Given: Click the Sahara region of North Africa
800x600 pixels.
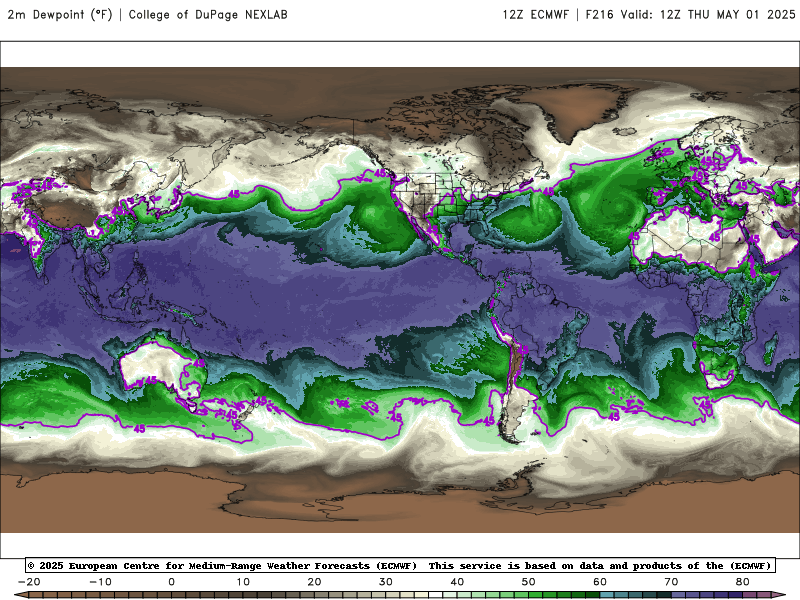Looking at the screenshot, I should (x=689, y=240).
